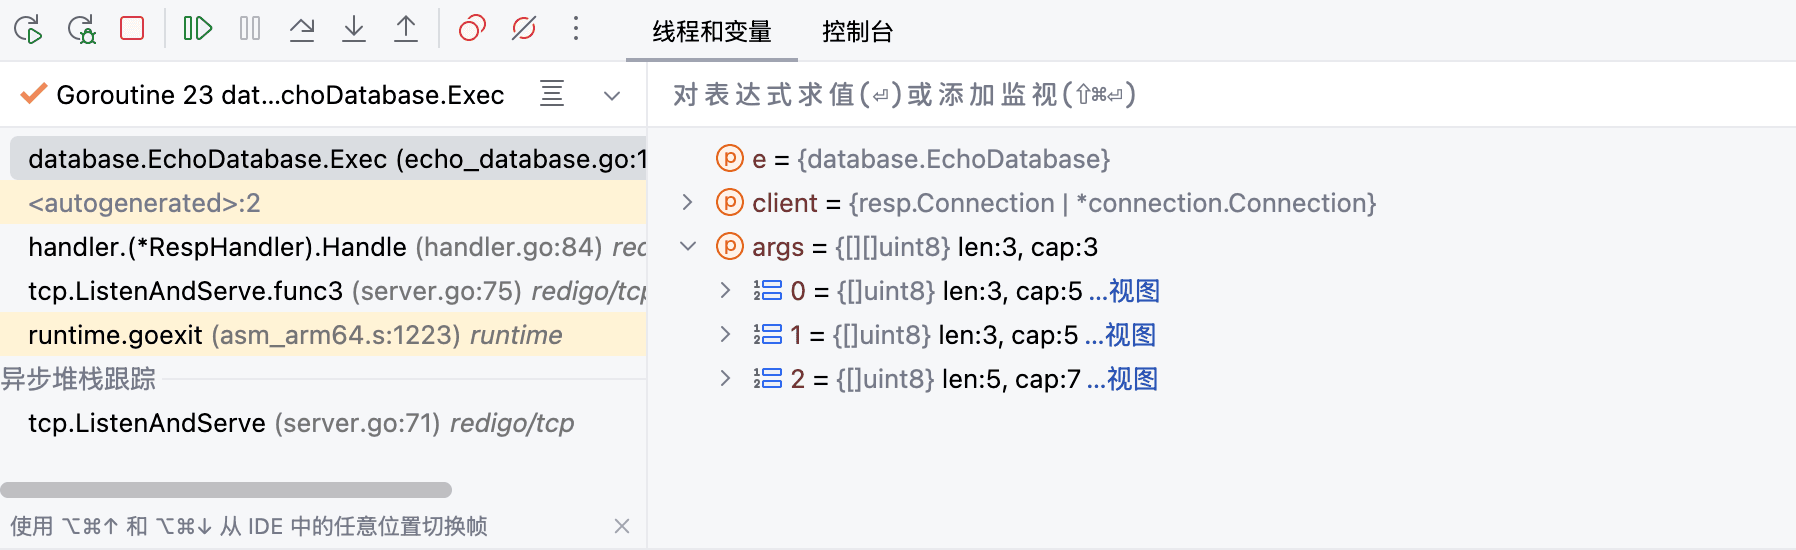1796x550 pixels.
Task: Select the handler.(*RespHandler).Handle stack frame
Action: click(x=217, y=247)
